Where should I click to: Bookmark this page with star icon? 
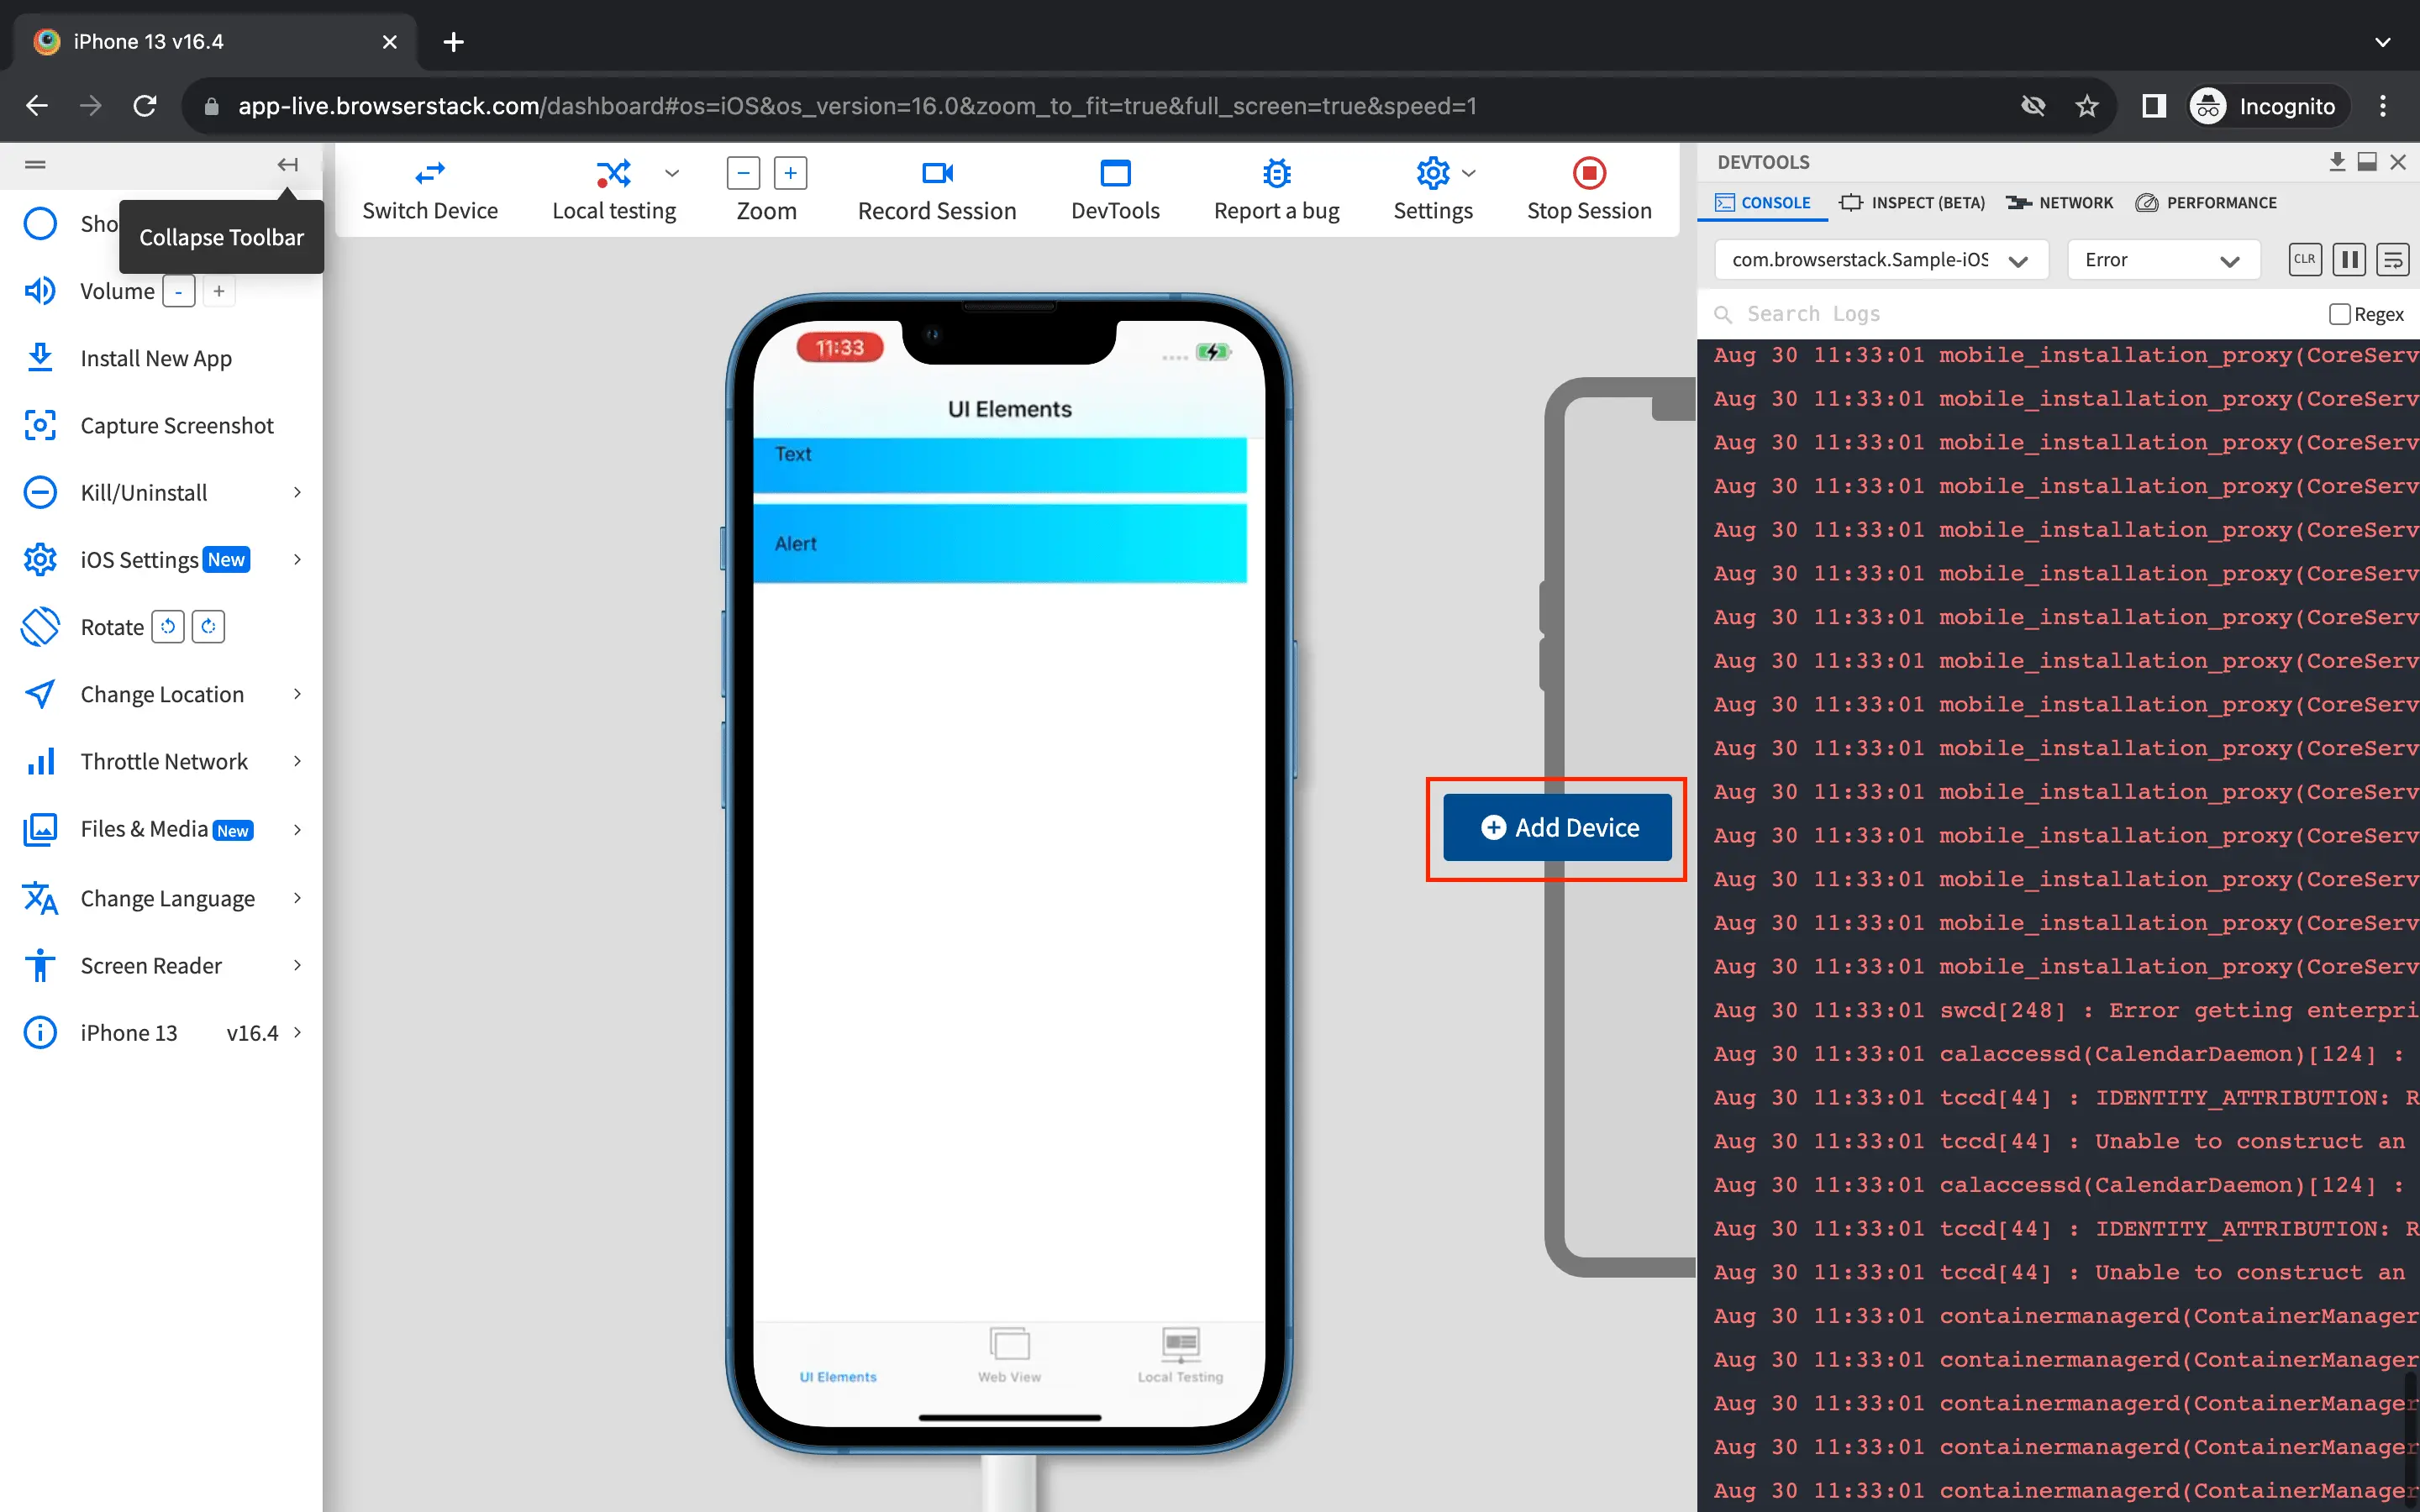click(2087, 106)
